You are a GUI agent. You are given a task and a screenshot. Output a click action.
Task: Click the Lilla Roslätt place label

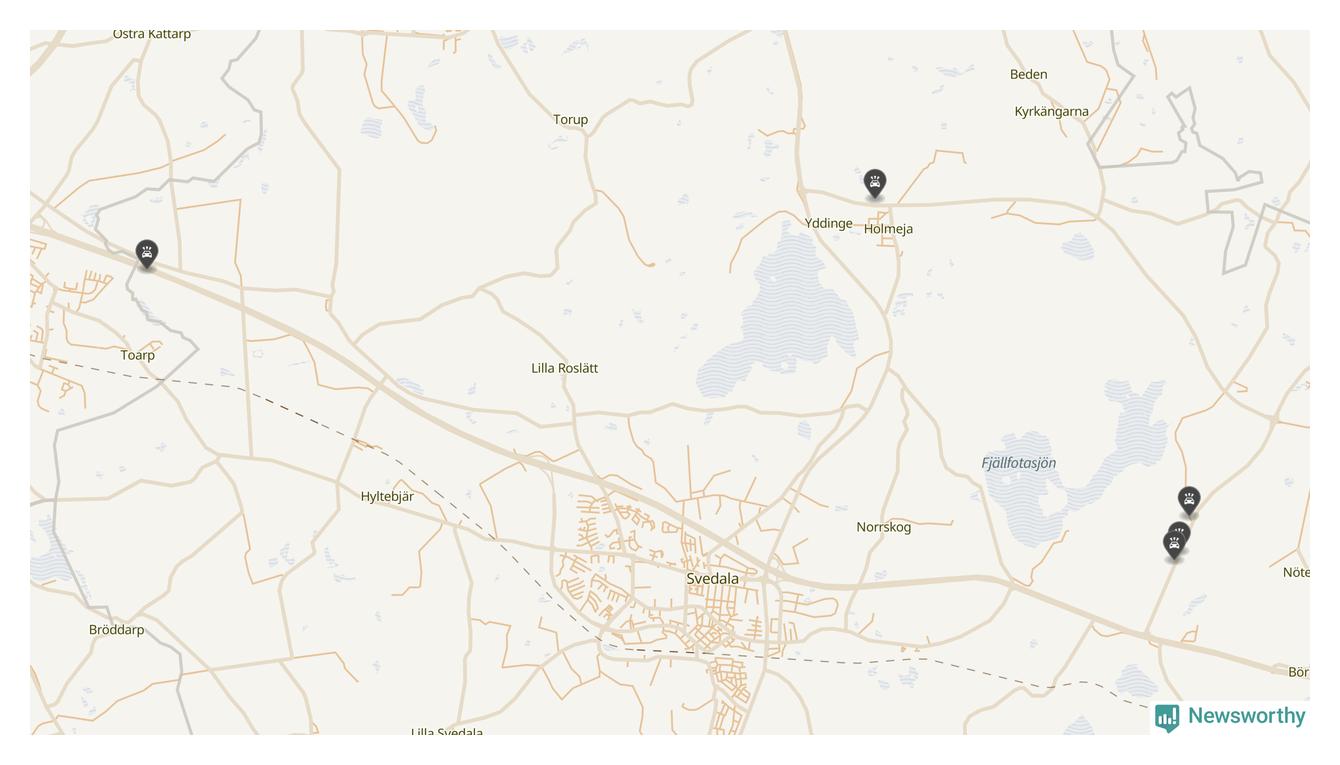tap(565, 368)
